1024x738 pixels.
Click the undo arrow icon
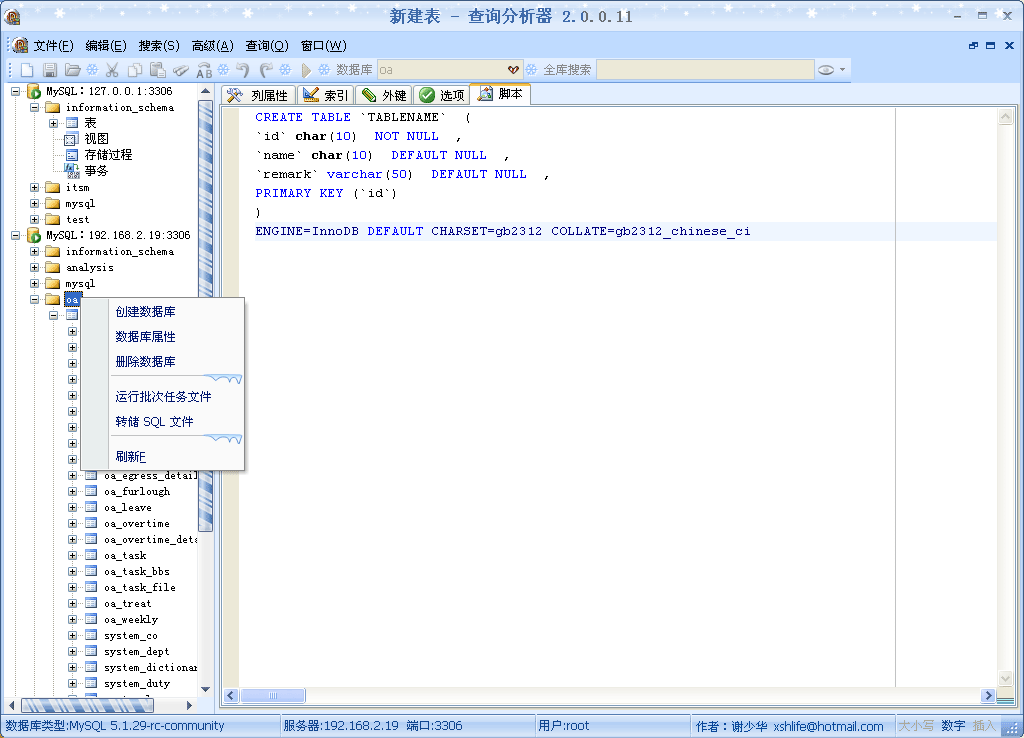(243, 70)
